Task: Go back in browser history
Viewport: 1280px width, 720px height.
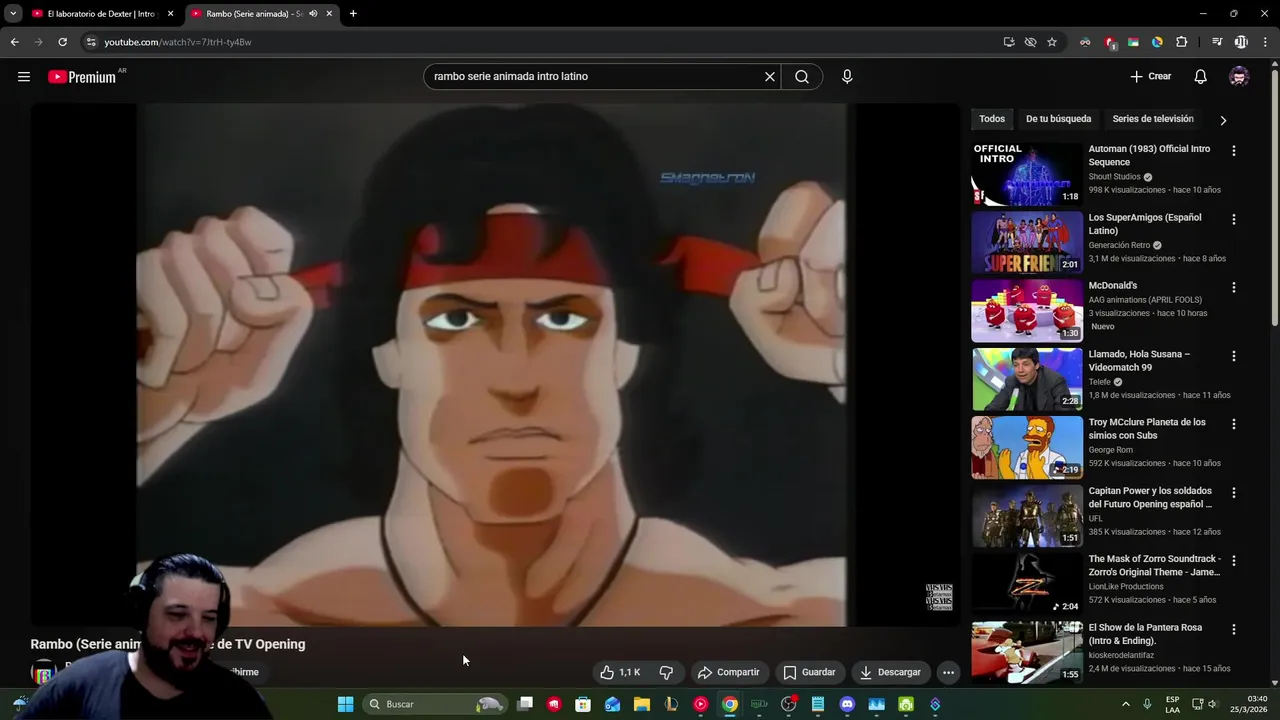Action: [14, 42]
